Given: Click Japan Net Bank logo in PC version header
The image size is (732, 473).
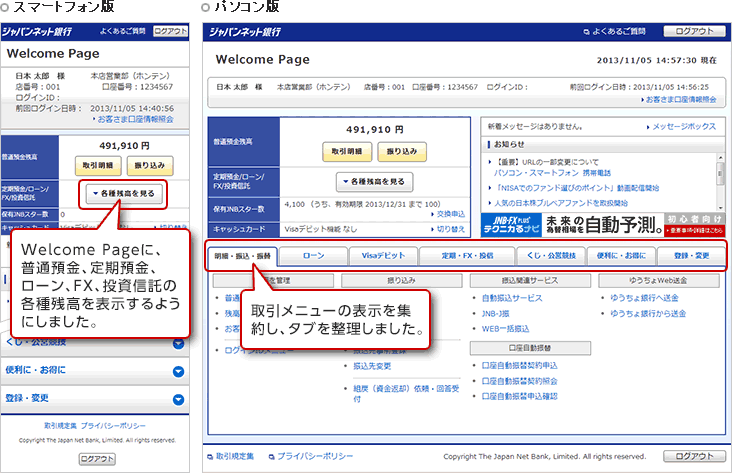Looking at the screenshot, I should coord(245,32).
